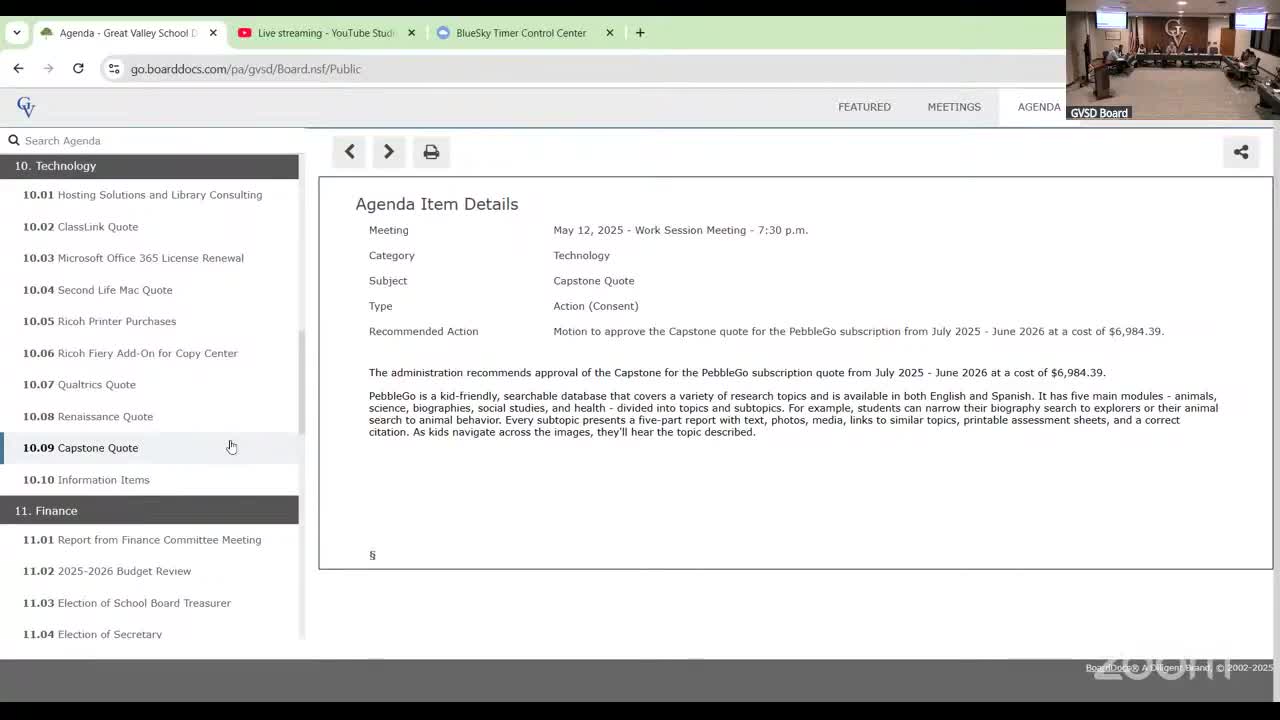Open the tab search dropdown arrow

click(x=17, y=33)
